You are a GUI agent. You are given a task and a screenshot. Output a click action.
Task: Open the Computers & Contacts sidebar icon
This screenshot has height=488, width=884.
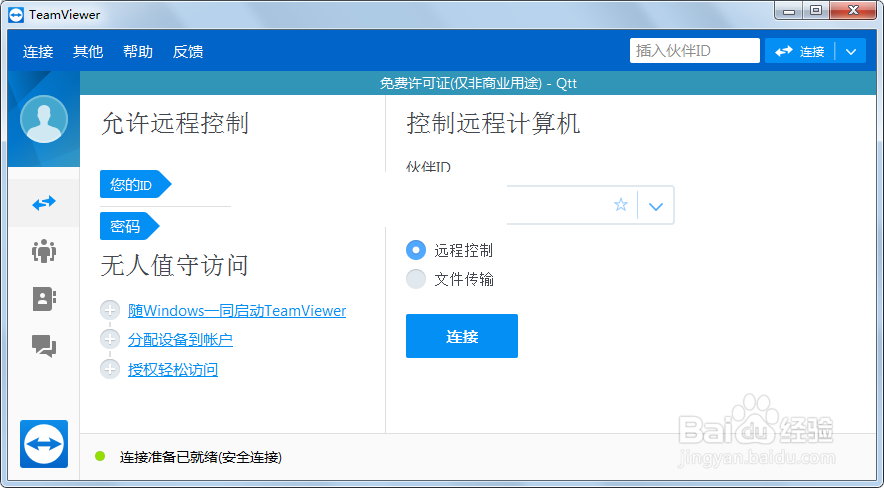coord(44,299)
